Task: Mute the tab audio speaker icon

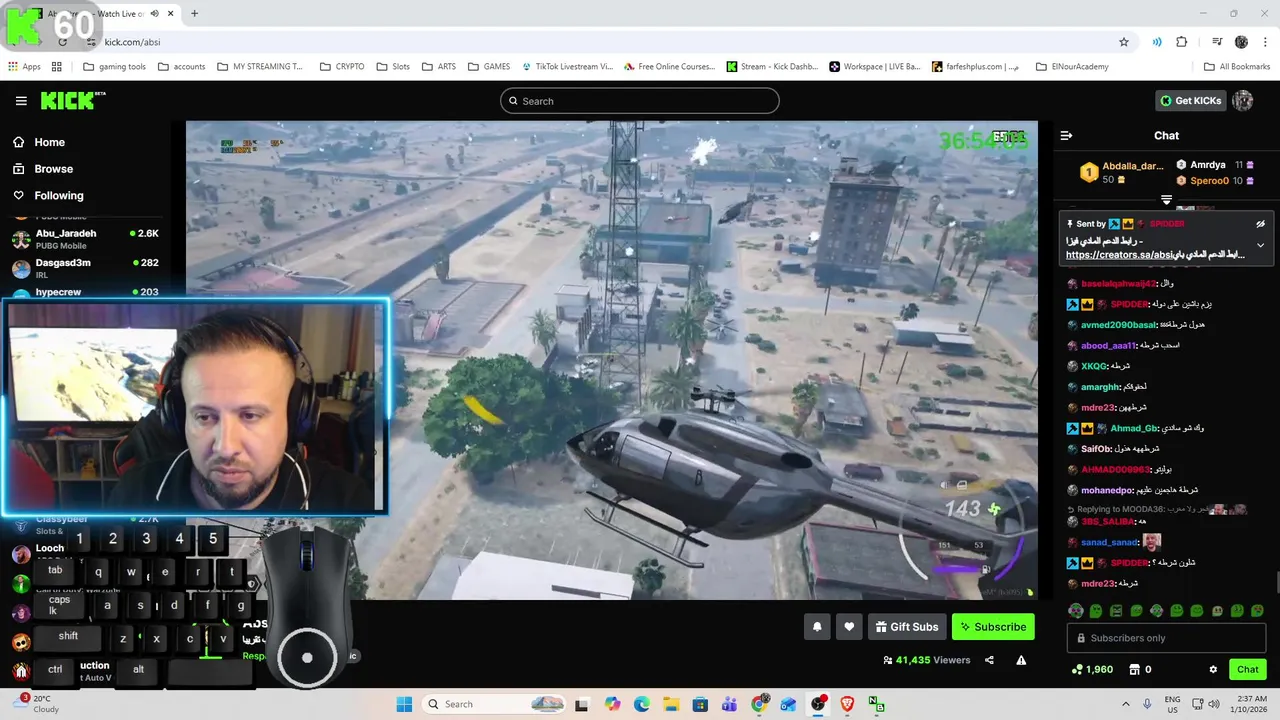Action: tap(154, 14)
